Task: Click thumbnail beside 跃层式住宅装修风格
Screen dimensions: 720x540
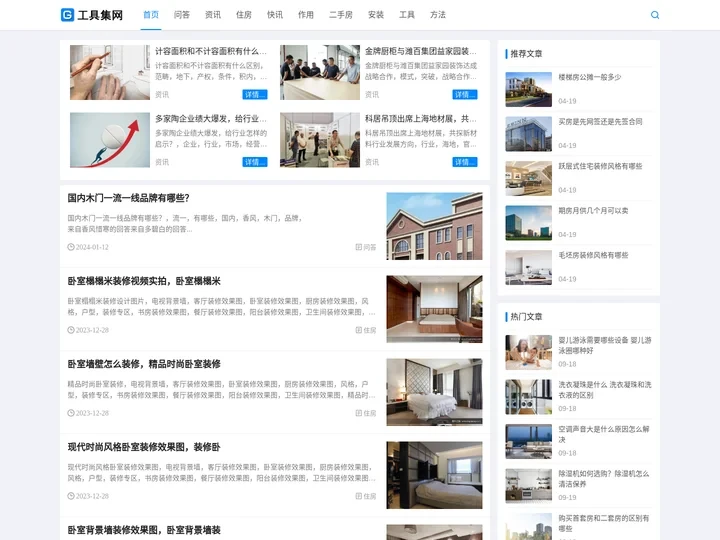Action: 529,178
